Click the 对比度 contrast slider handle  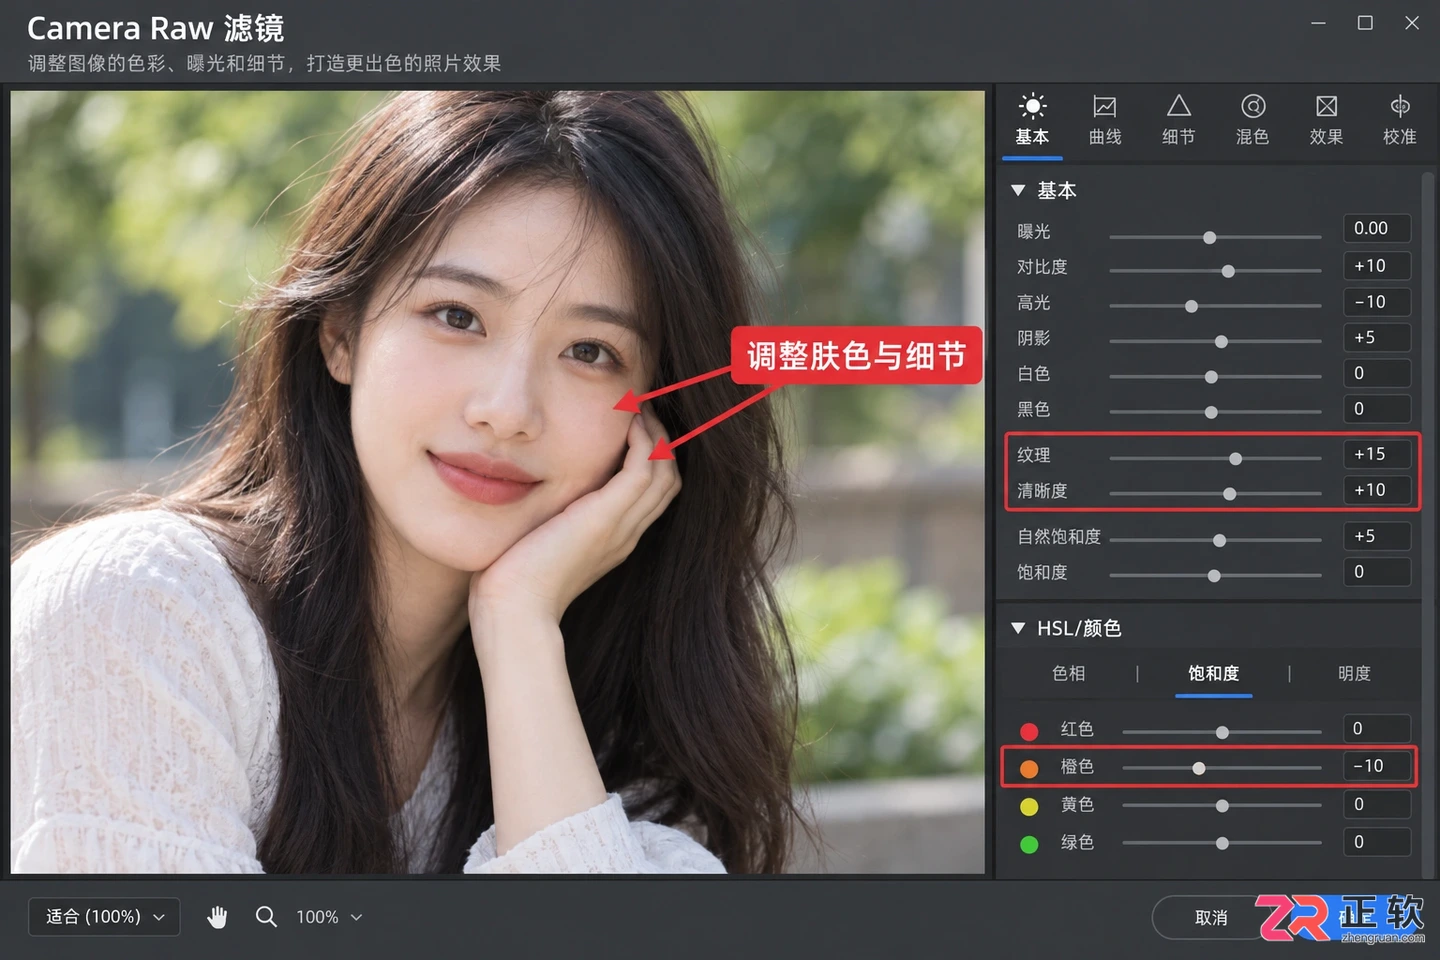1228,271
